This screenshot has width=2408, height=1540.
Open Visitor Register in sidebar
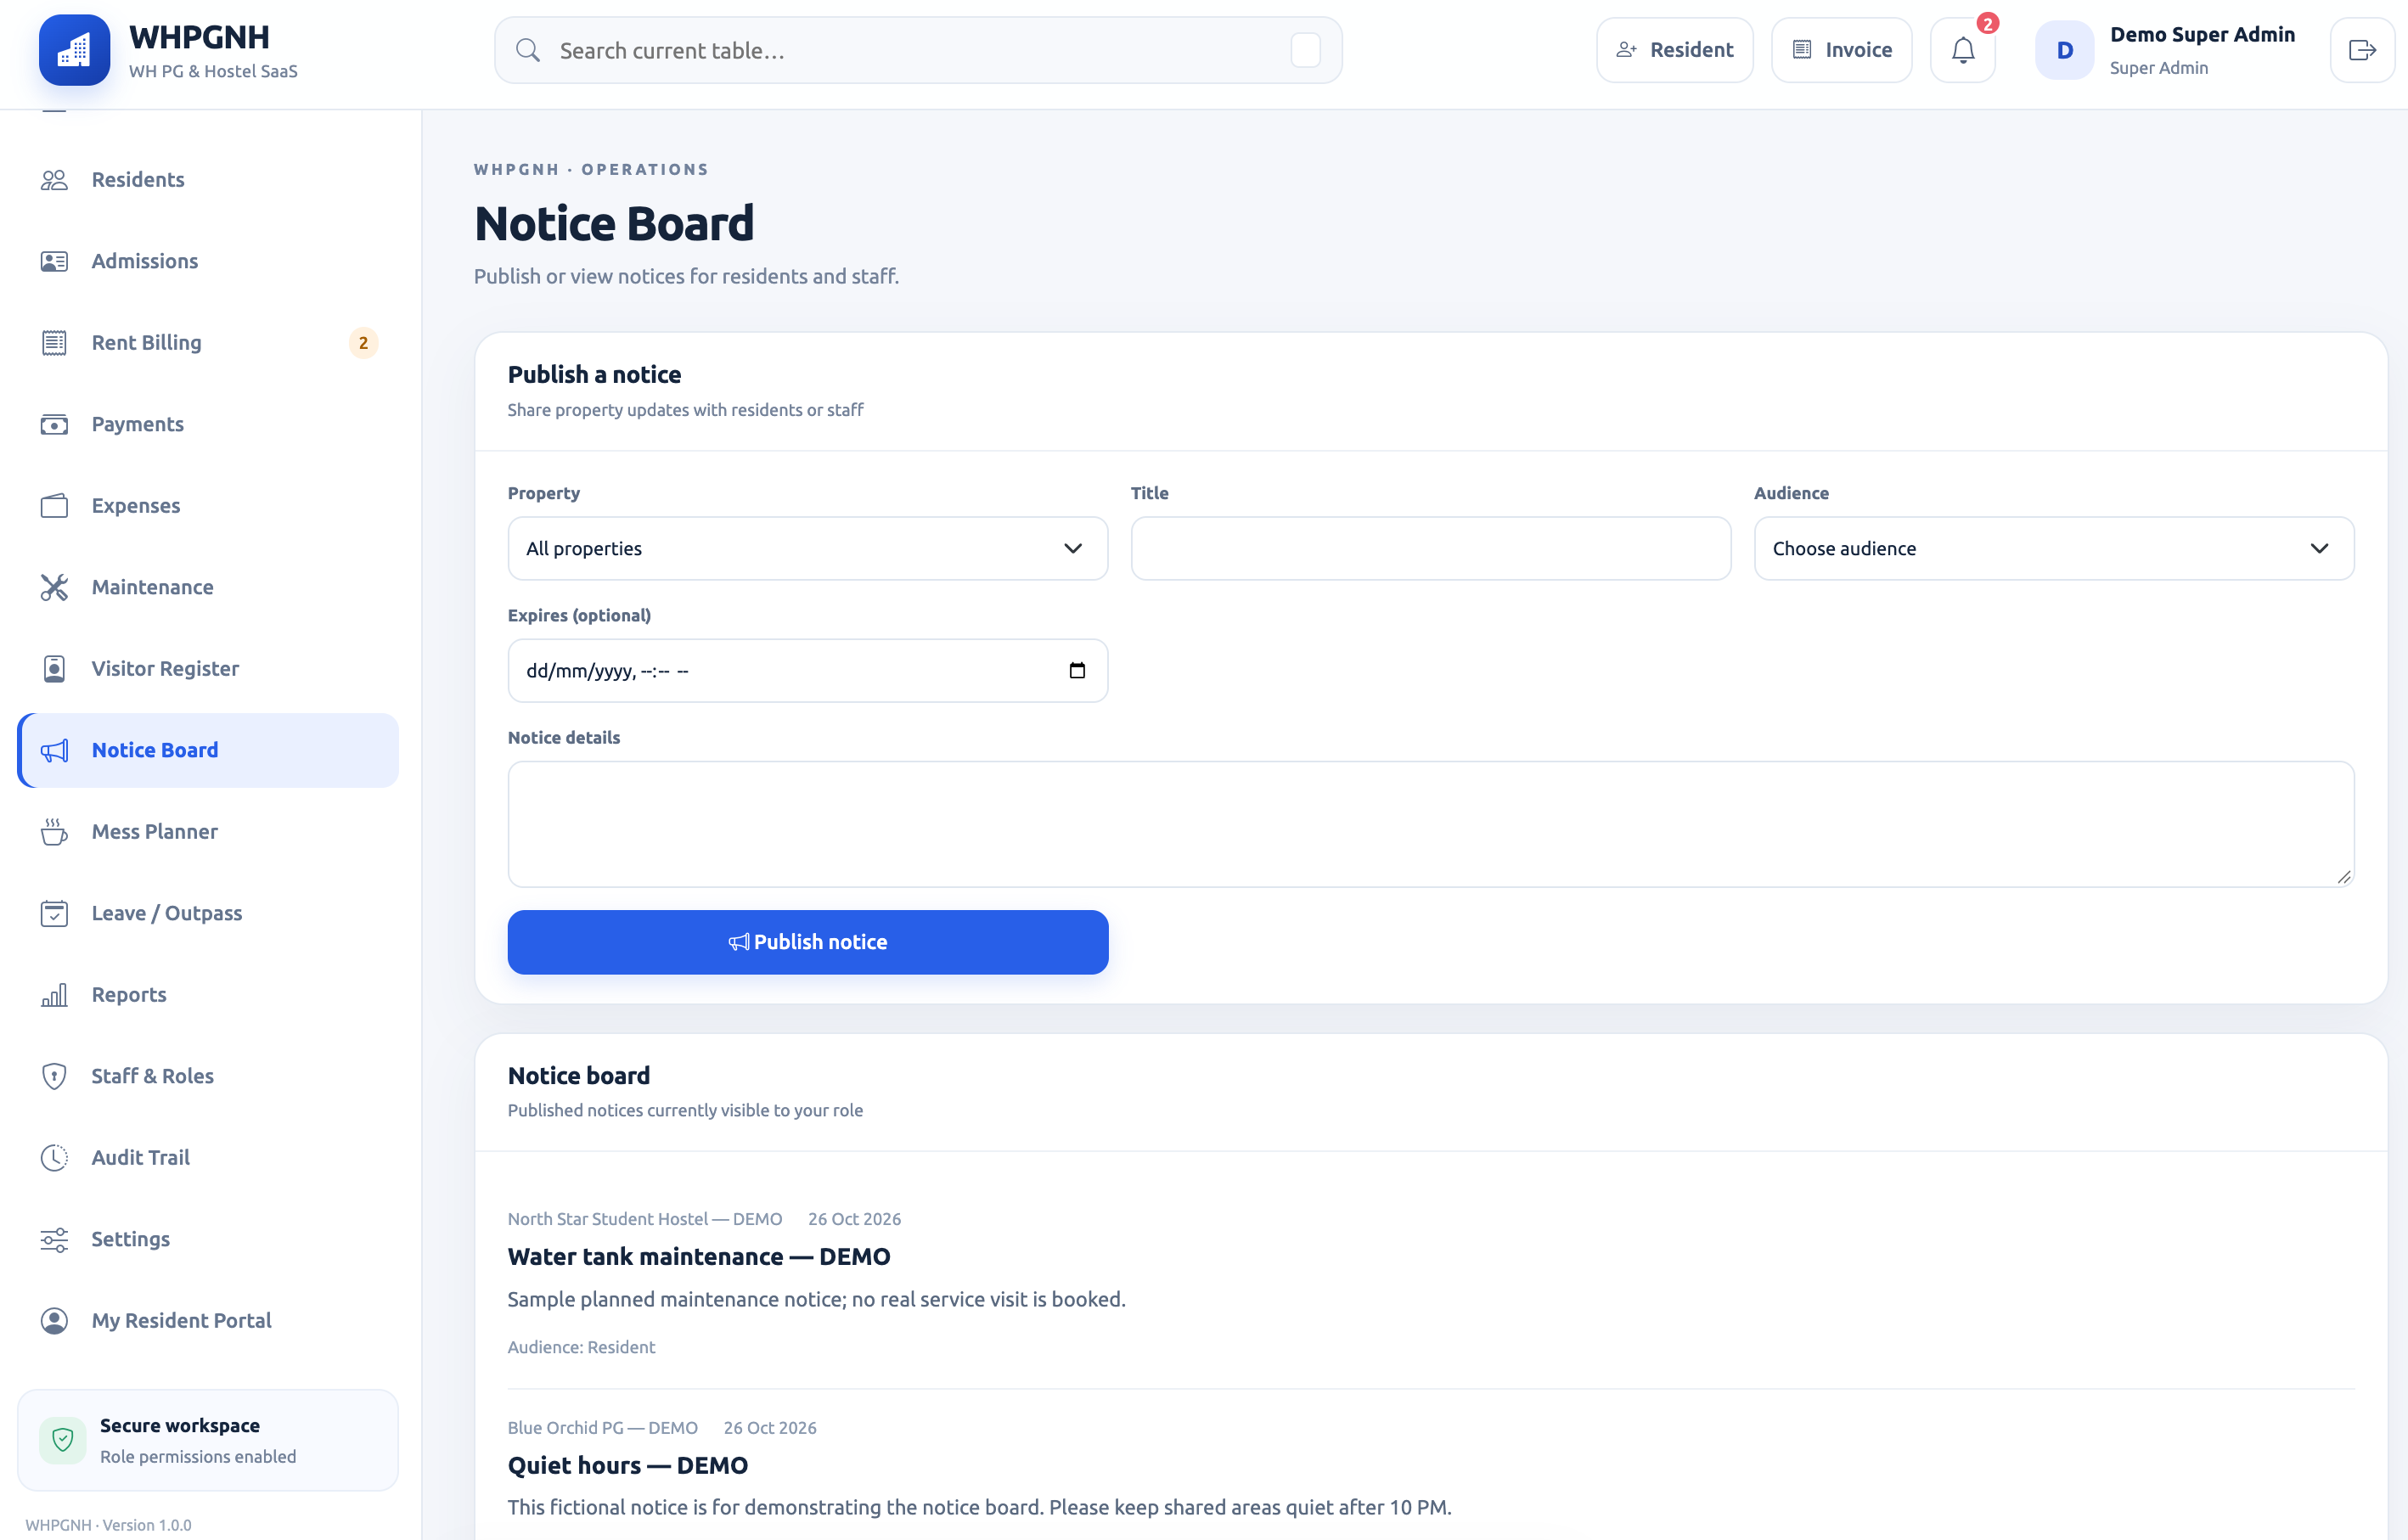coord(208,669)
